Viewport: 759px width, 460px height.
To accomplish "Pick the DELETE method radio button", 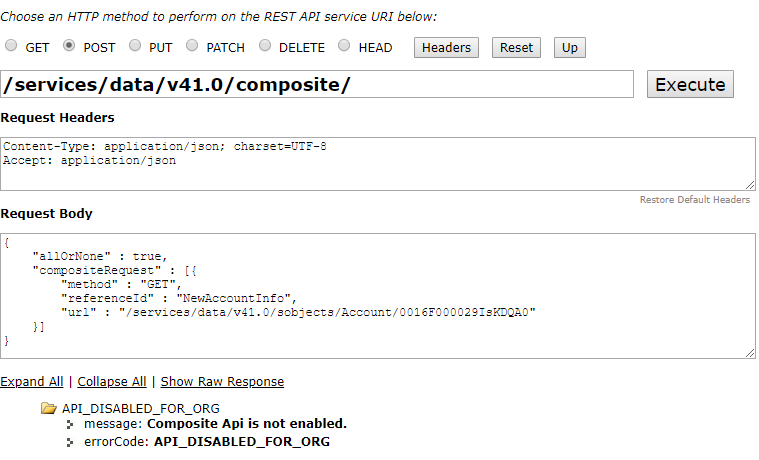I will click(x=265, y=46).
